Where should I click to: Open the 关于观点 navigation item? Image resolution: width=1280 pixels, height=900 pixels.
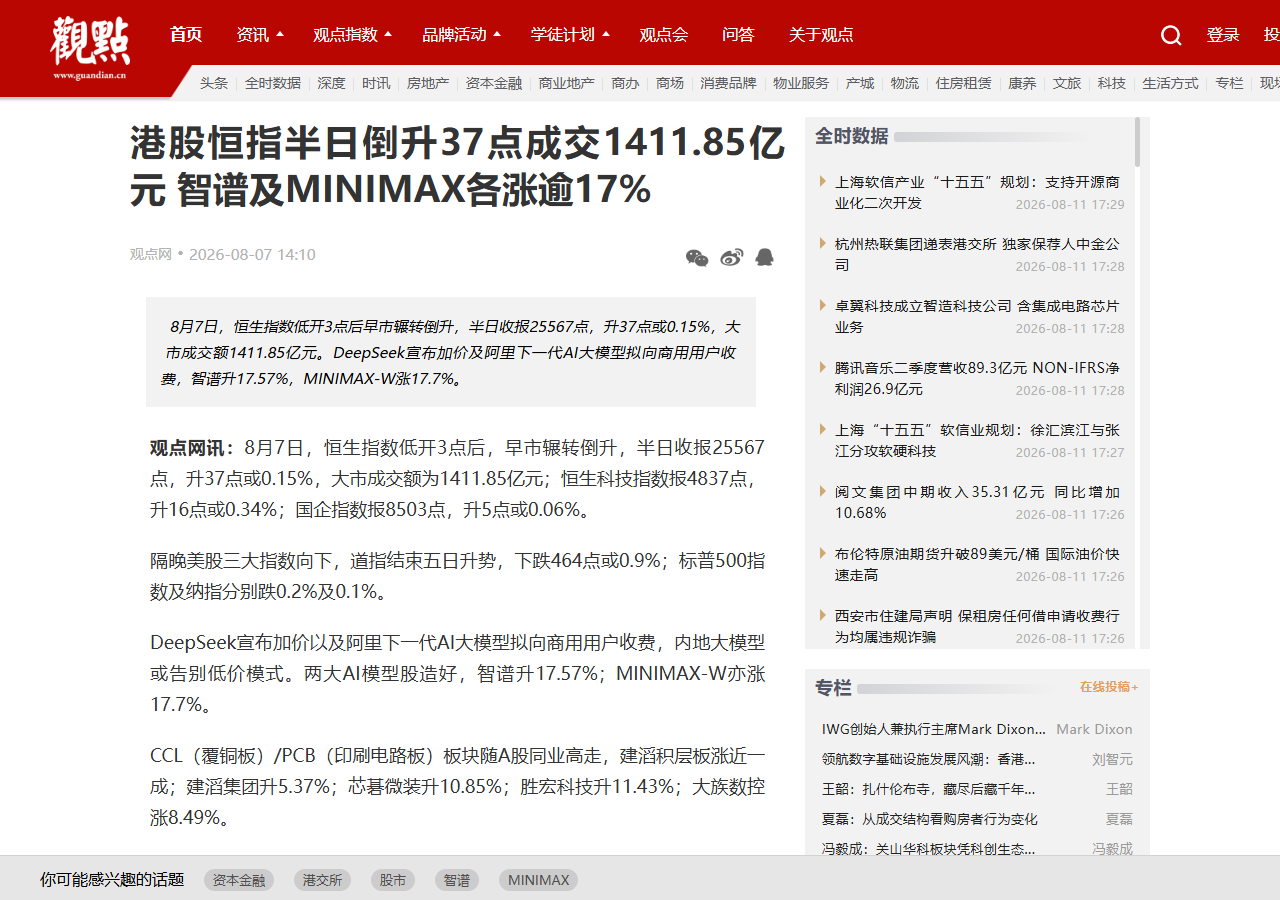click(x=821, y=35)
